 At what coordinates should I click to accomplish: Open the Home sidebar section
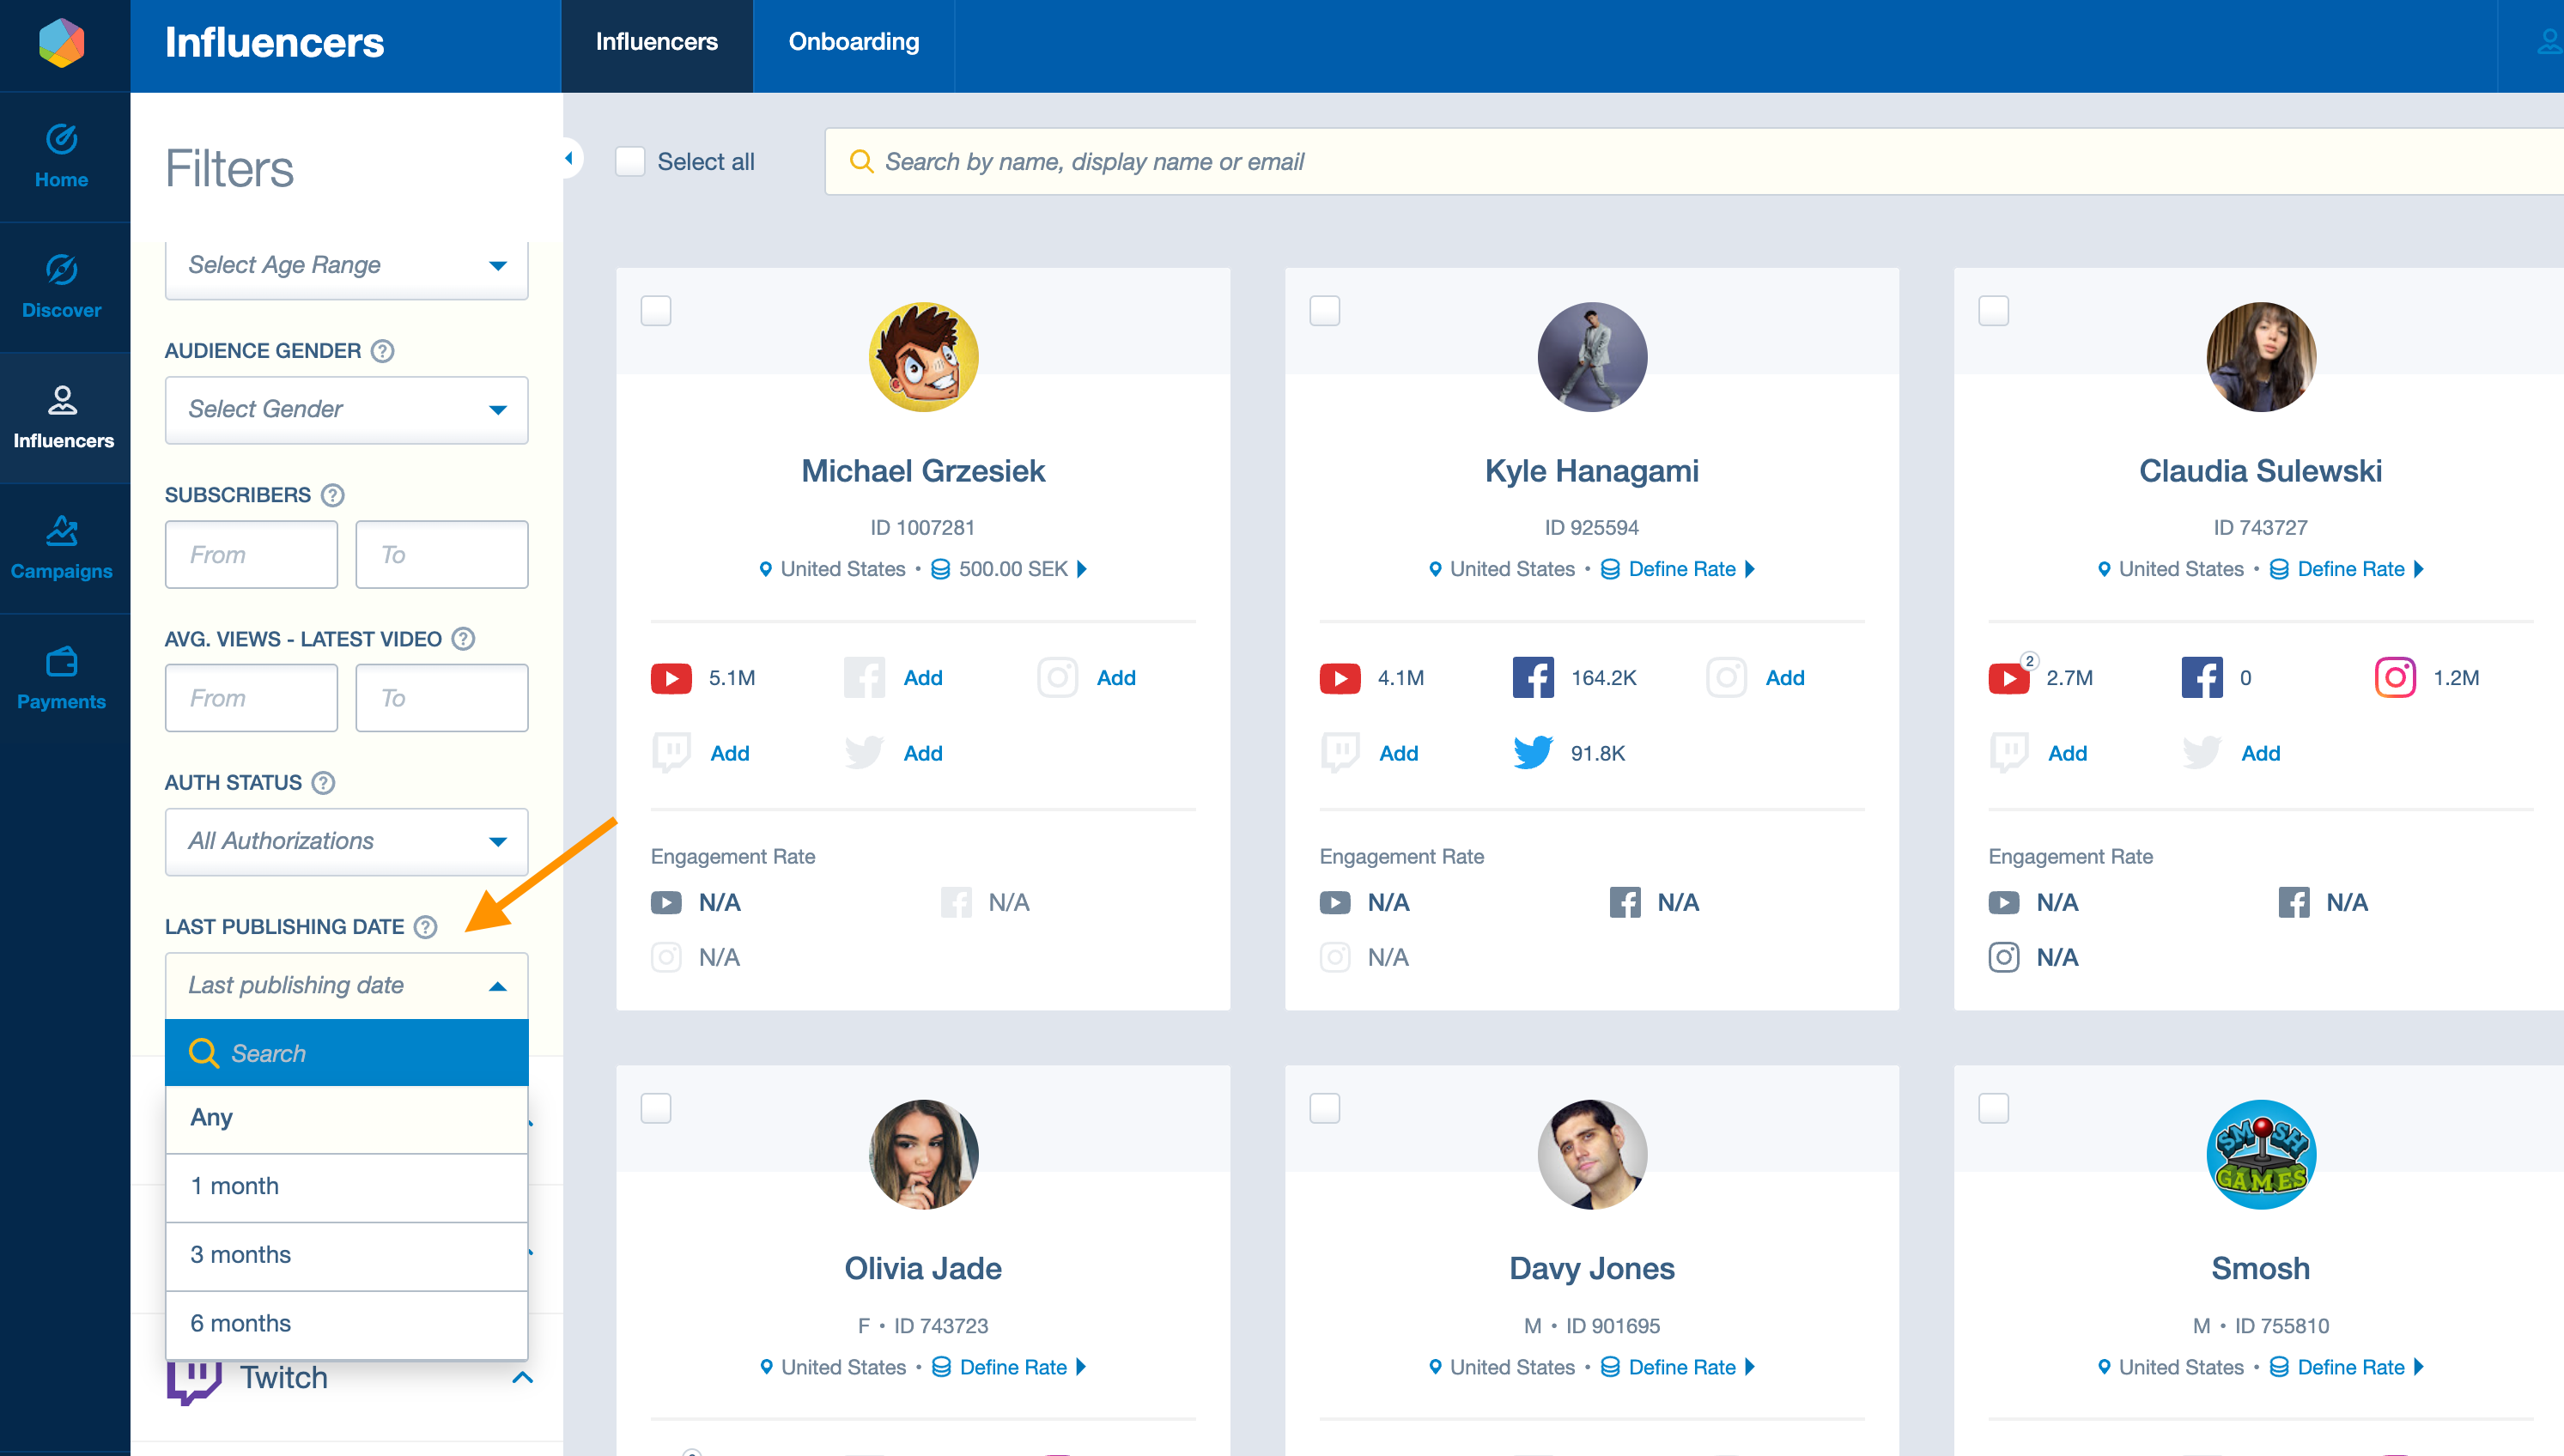click(x=62, y=157)
